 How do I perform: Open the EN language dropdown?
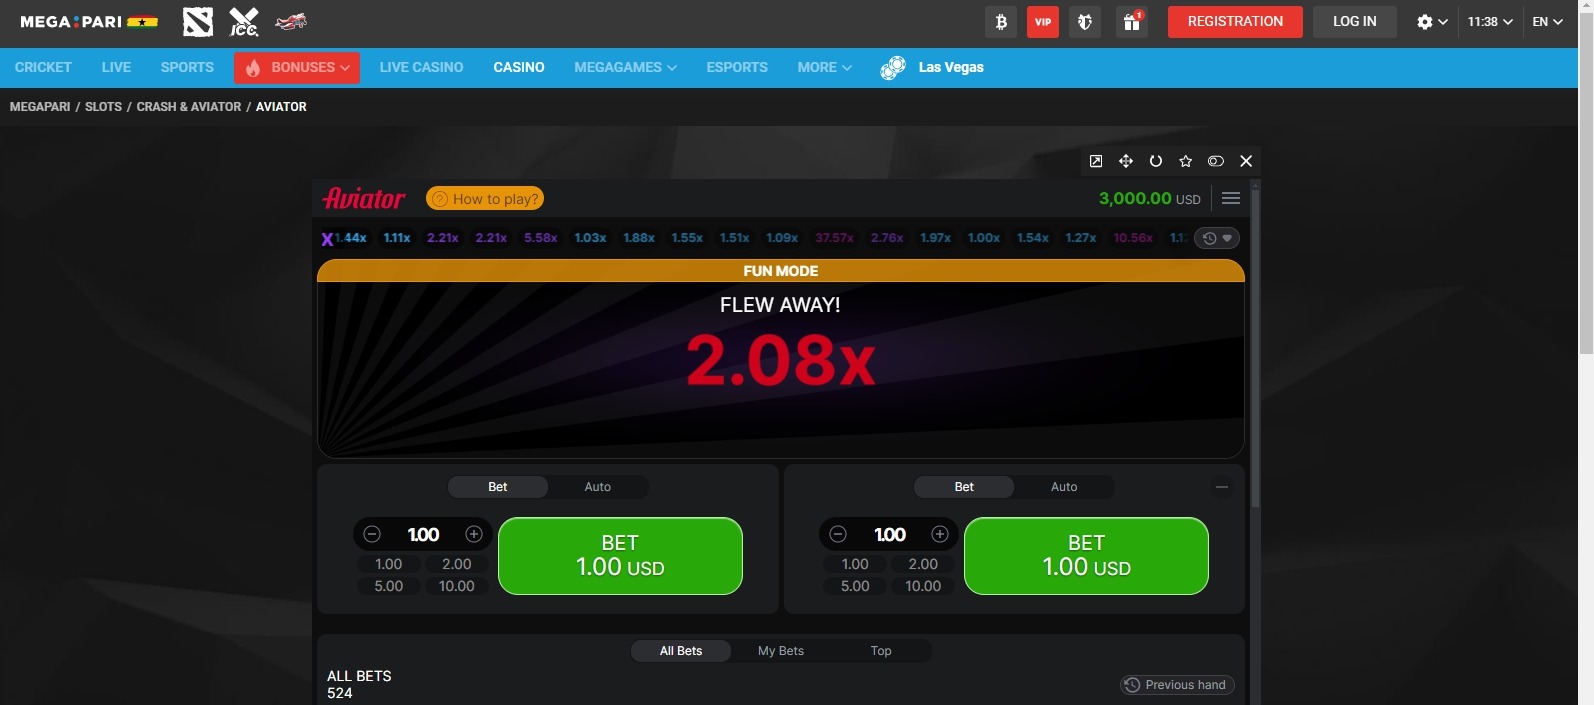pos(1547,22)
